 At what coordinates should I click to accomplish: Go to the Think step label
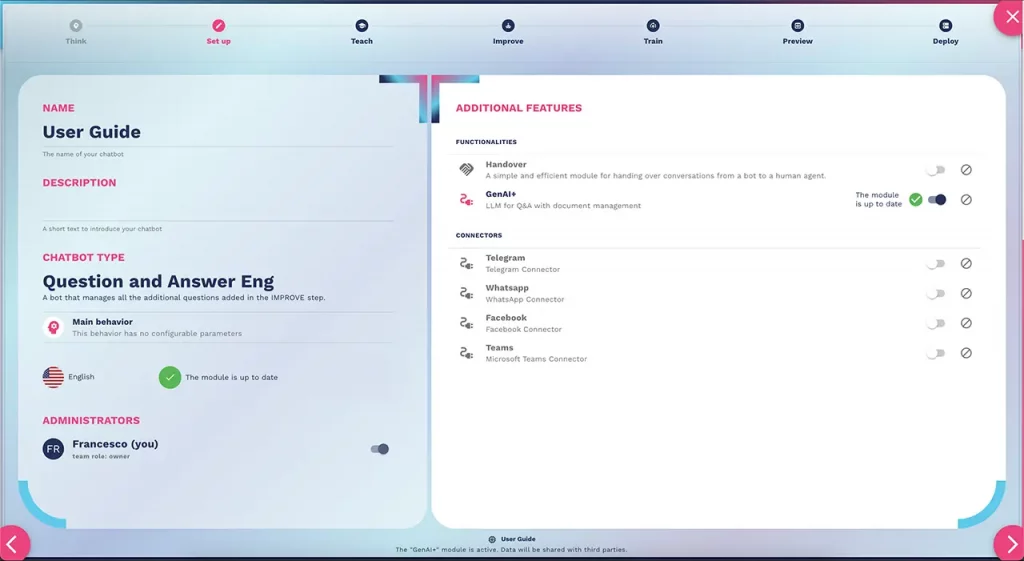click(x=76, y=41)
